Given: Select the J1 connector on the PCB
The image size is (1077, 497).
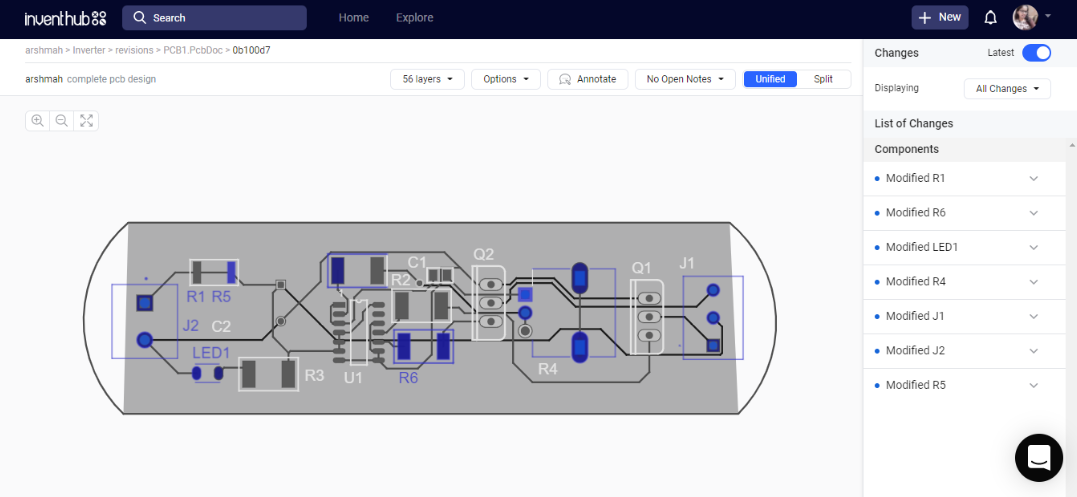Looking at the screenshot, I should (x=713, y=318).
